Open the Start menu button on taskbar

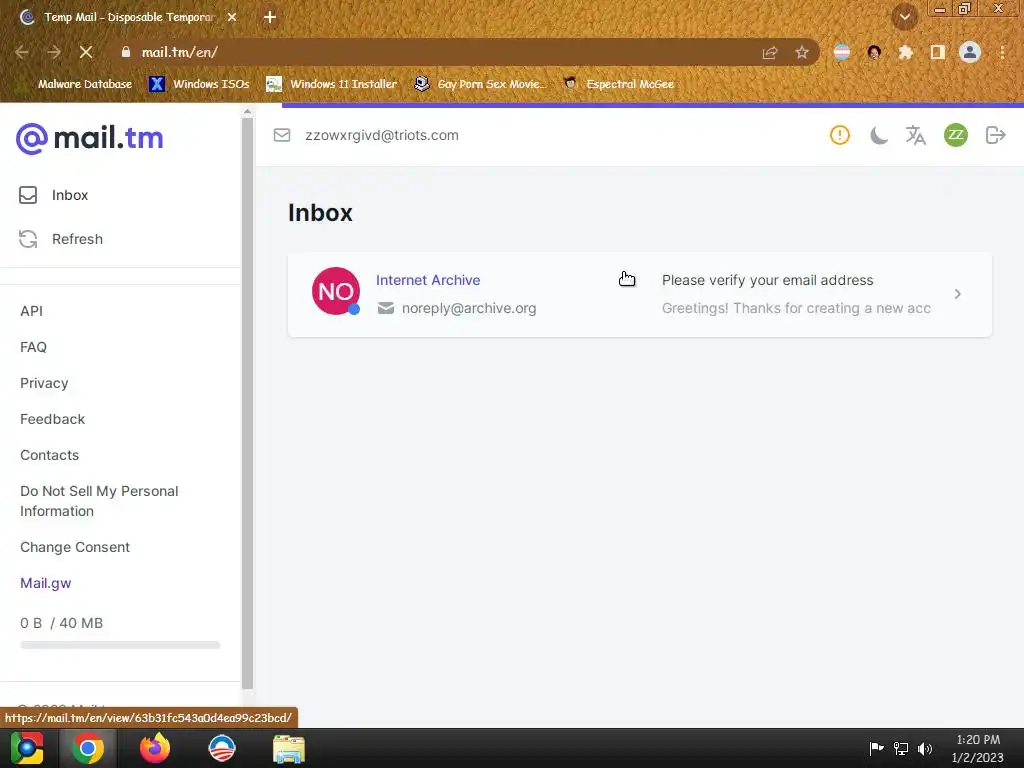[27, 748]
